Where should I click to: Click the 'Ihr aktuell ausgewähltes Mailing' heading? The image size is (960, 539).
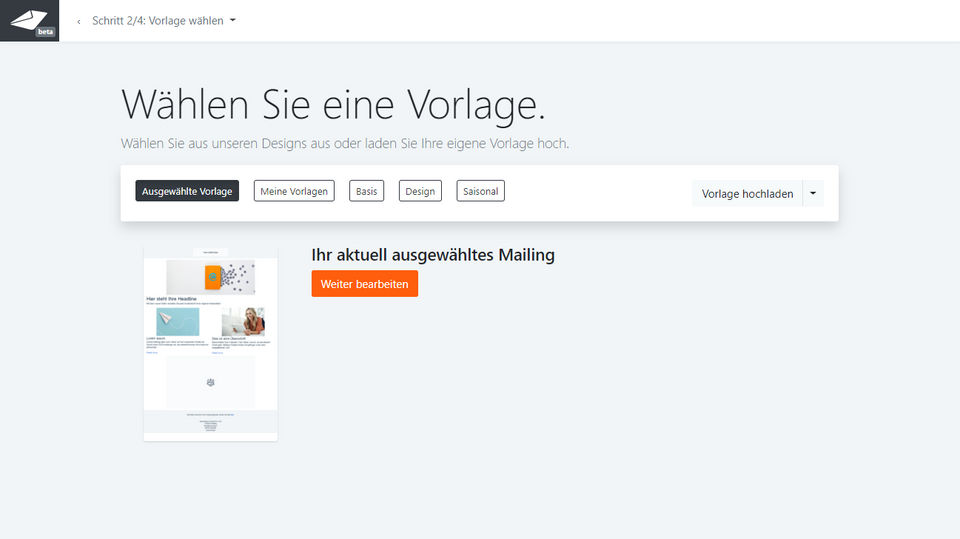click(433, 255)
